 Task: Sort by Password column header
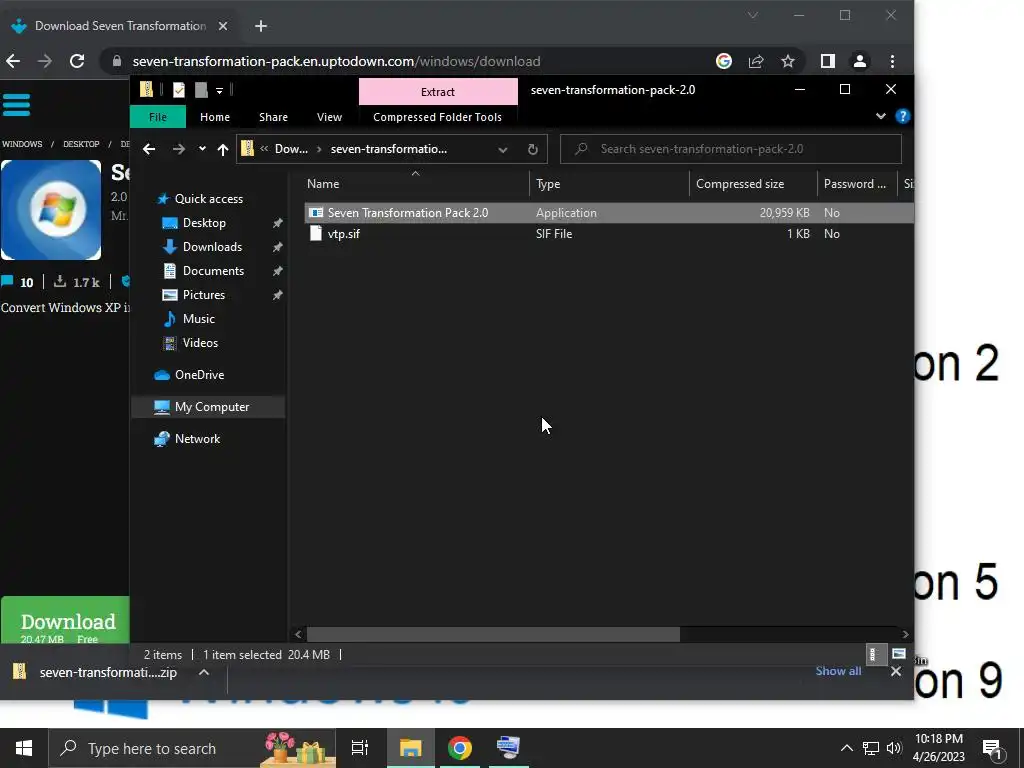[x=857, y=184]
